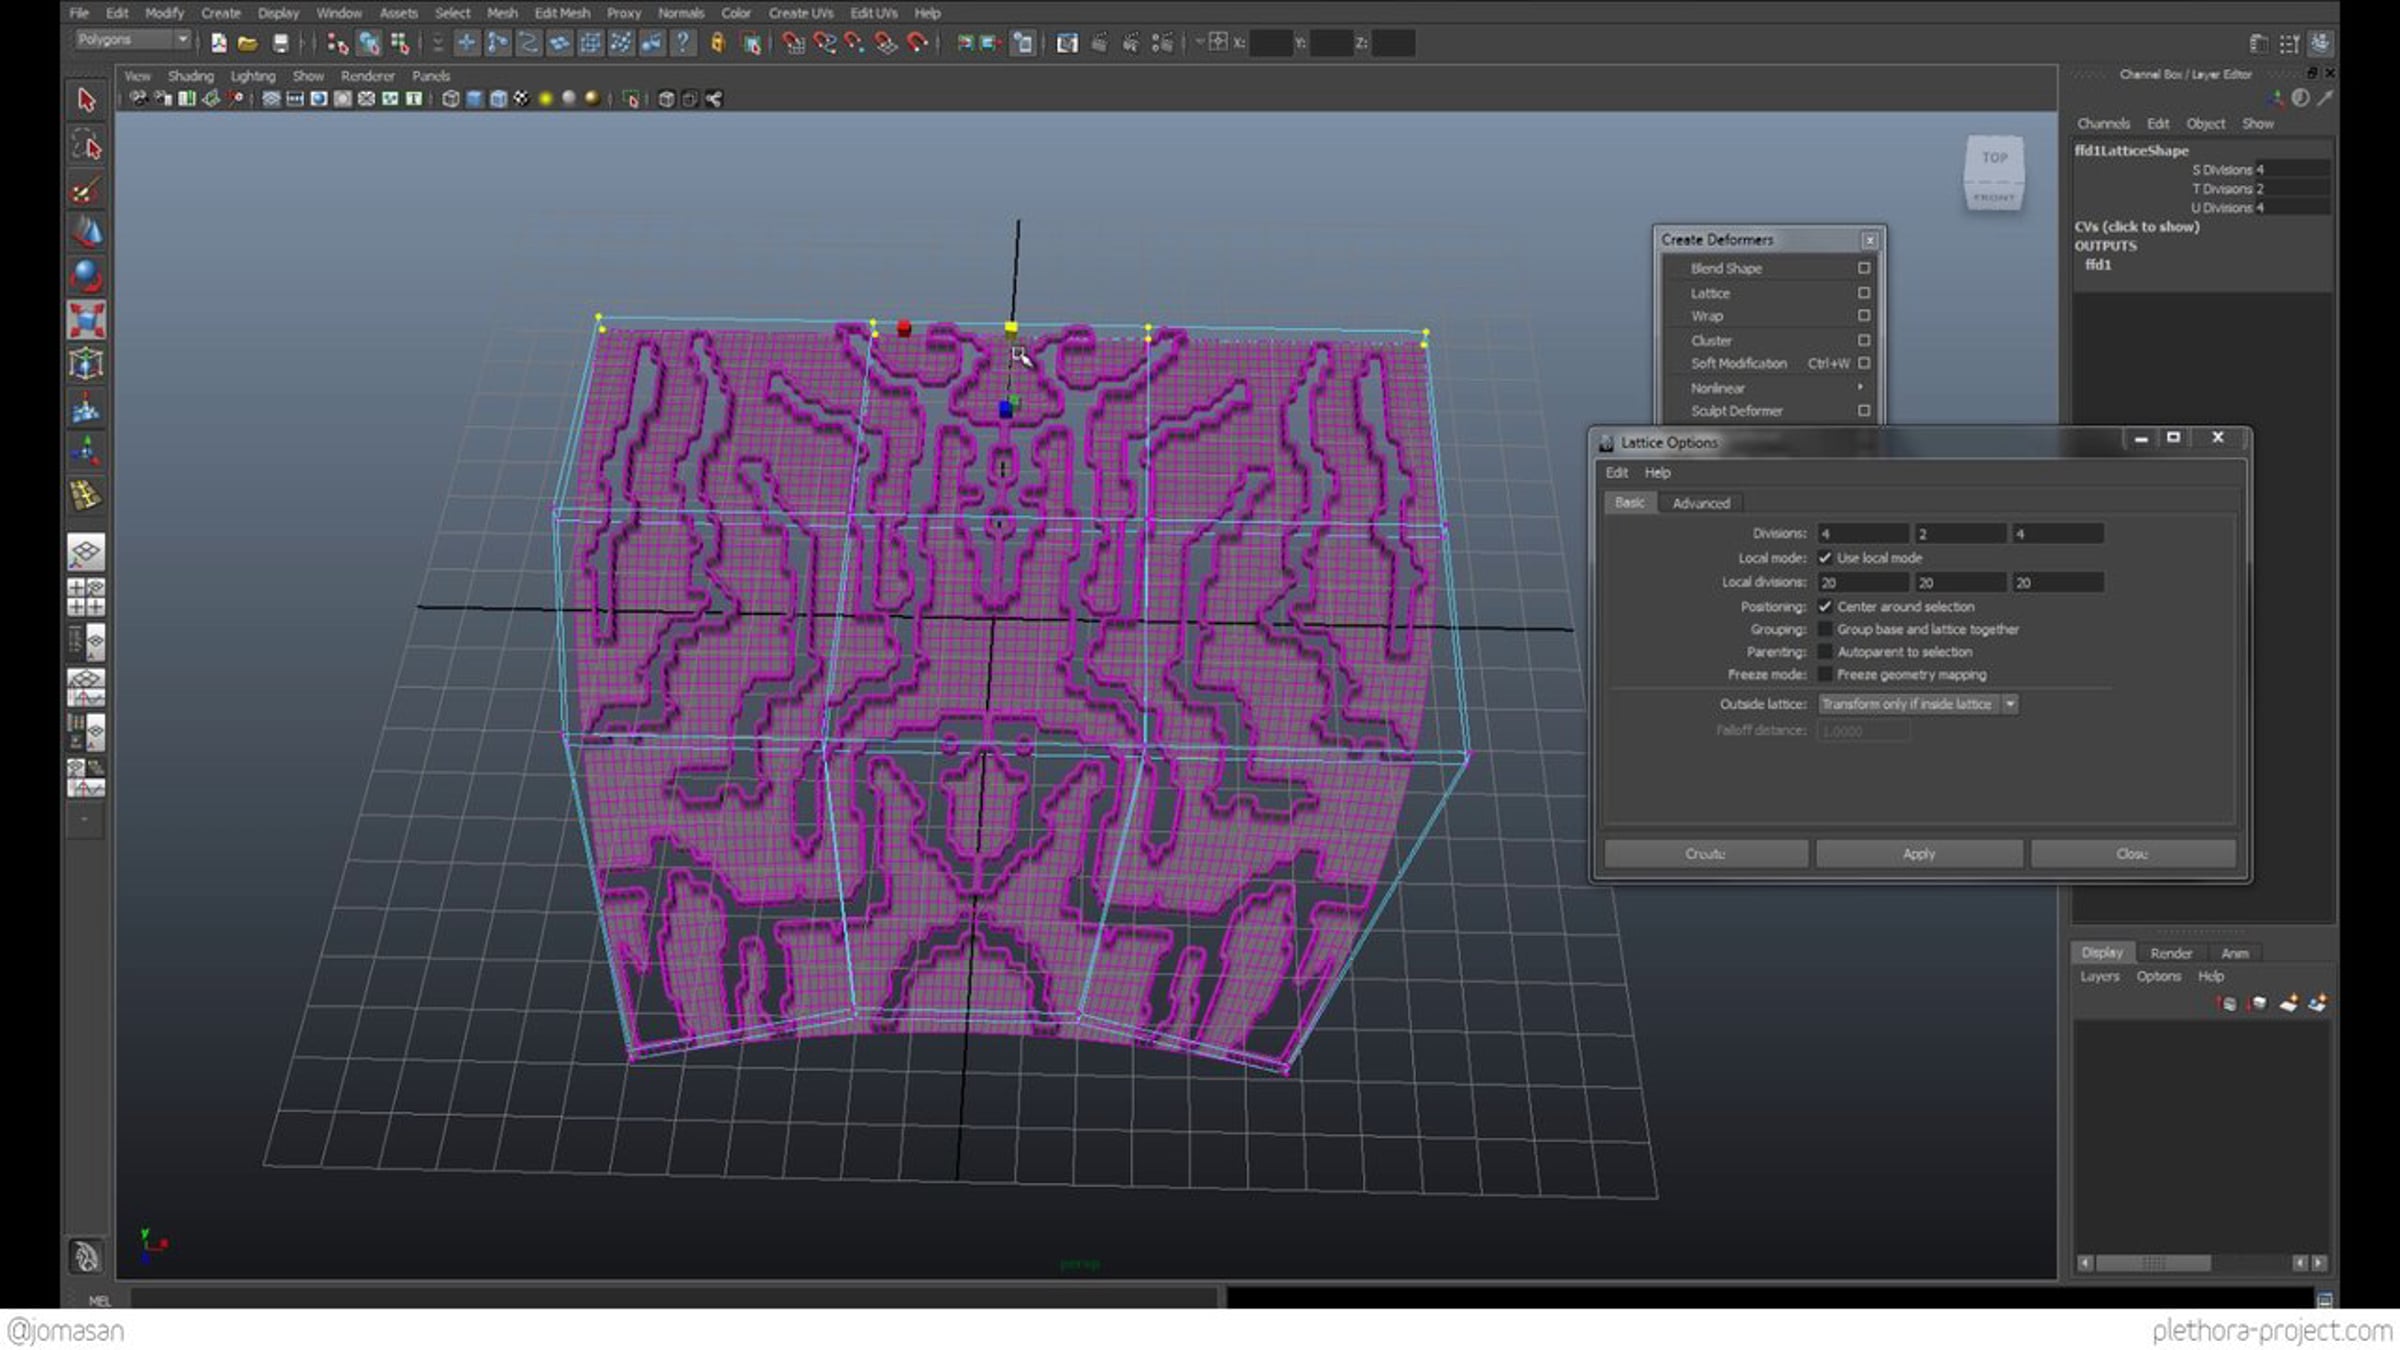Image resolution: width=2400 pixels, height=1350 pixels.
Task: Click the checkered textured display icon
Action: [x=522, y=98]
